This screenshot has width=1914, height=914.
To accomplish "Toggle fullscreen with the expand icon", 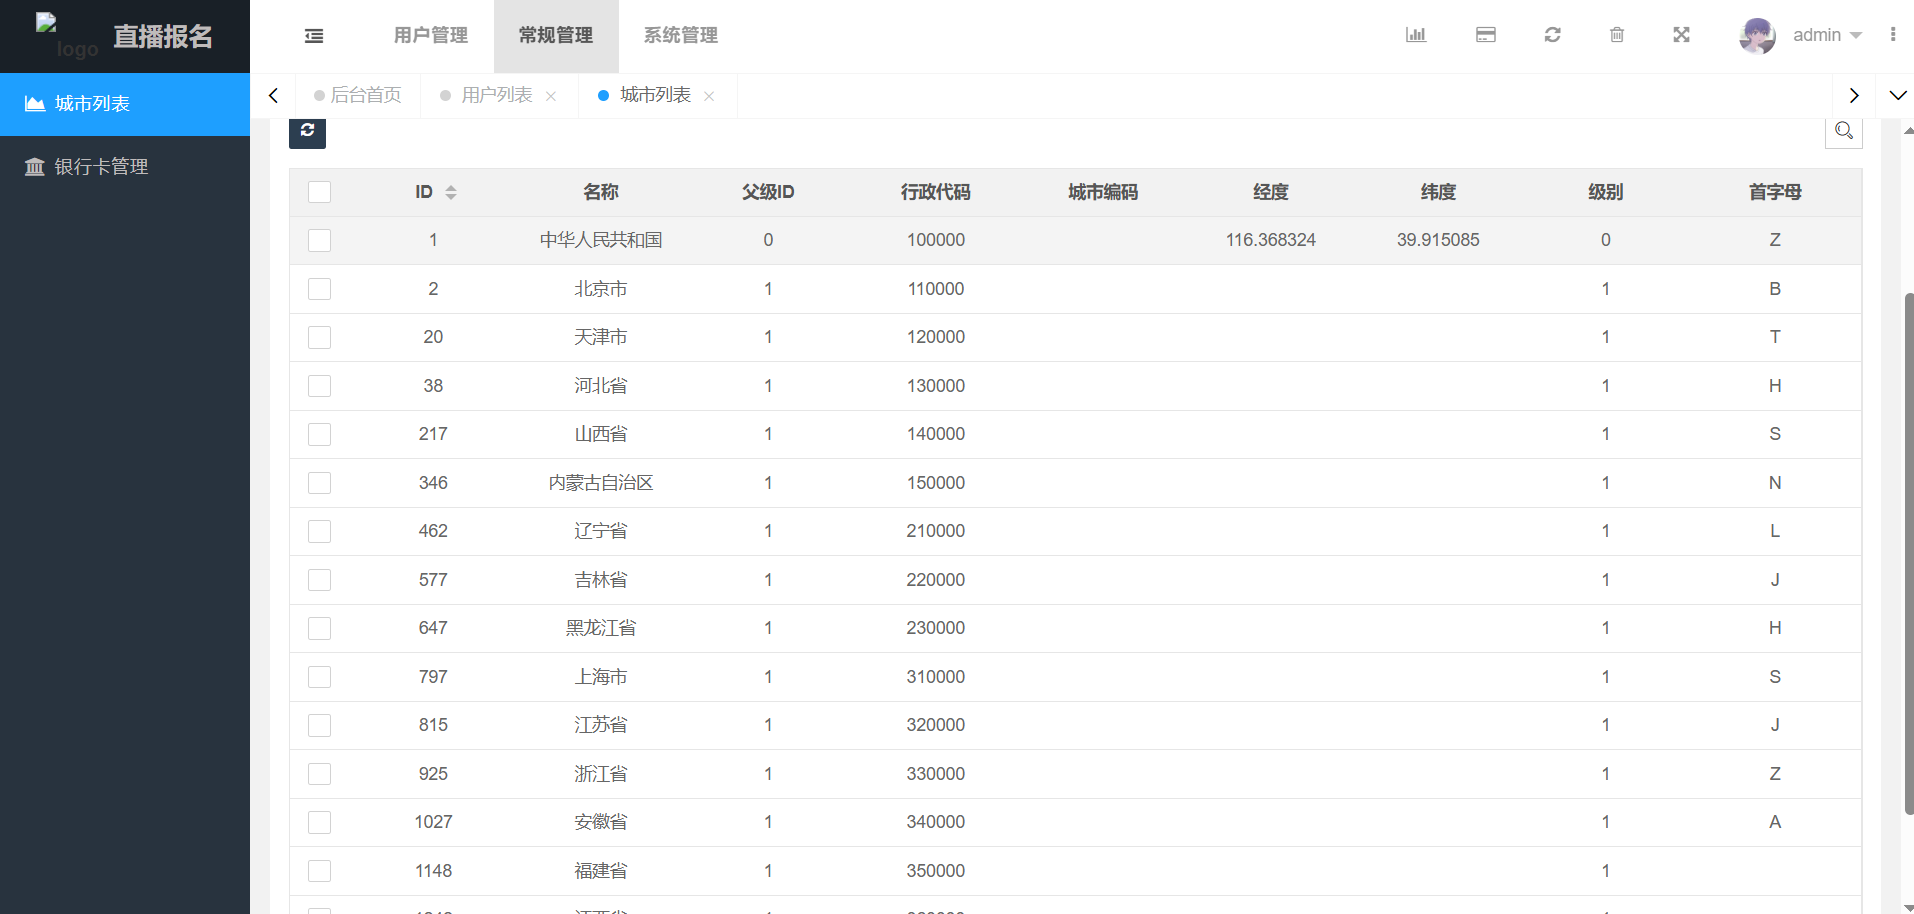I will pyautogui.click(x=1682, y=35).
